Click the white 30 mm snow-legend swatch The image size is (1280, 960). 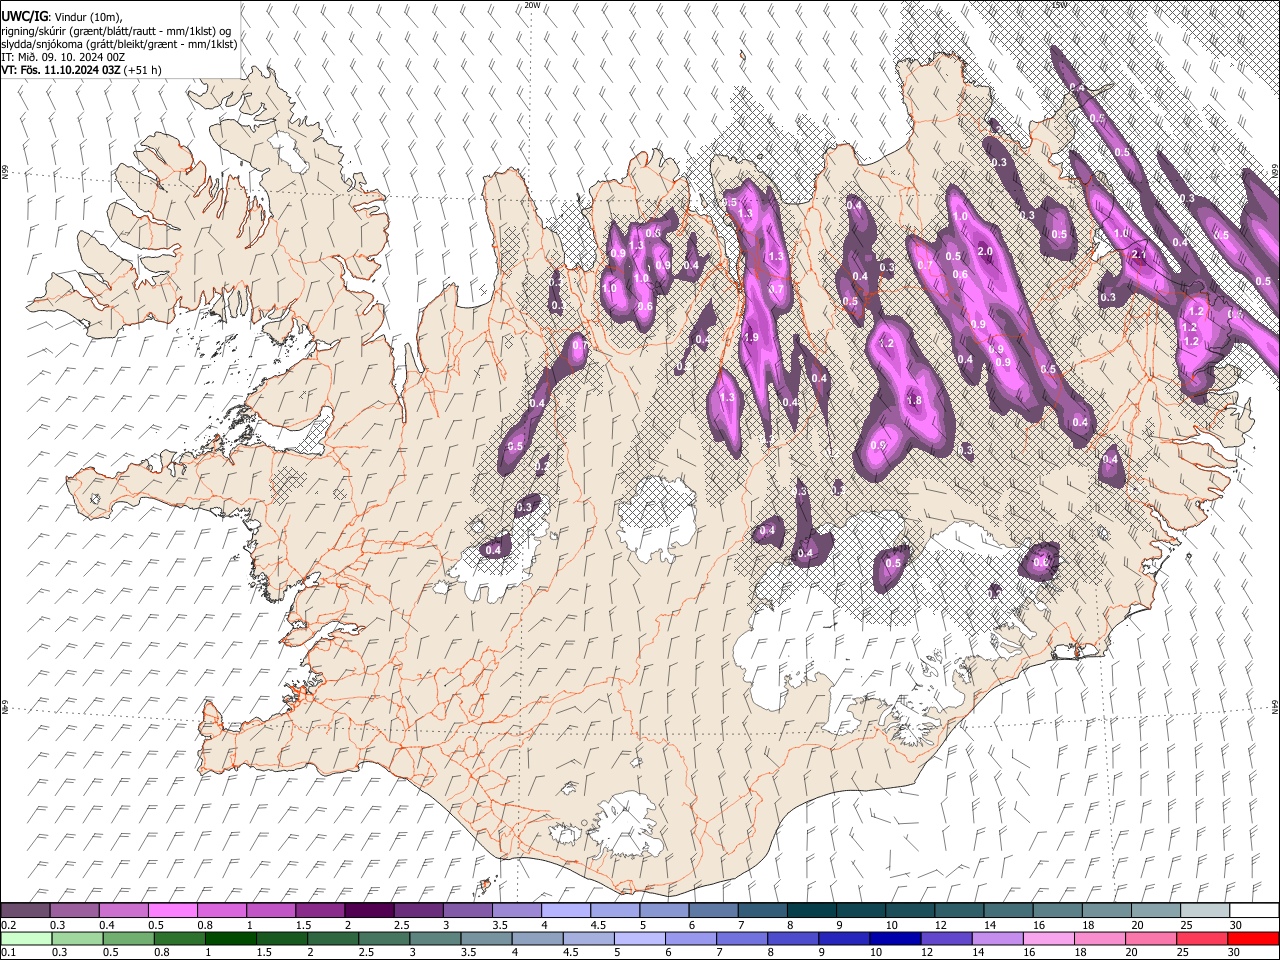click(1254, 910)
